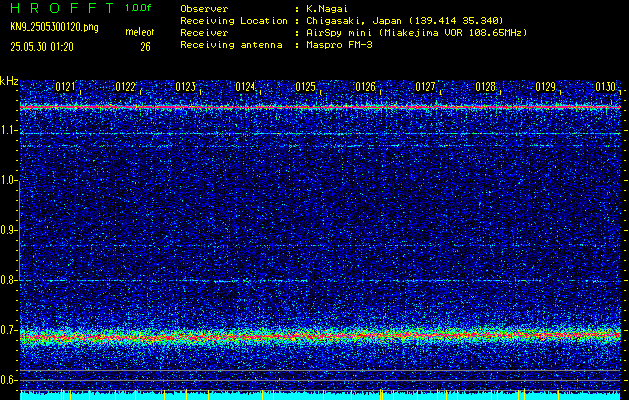Click the 0.6 kHz axis label

(x=9, y=380)
